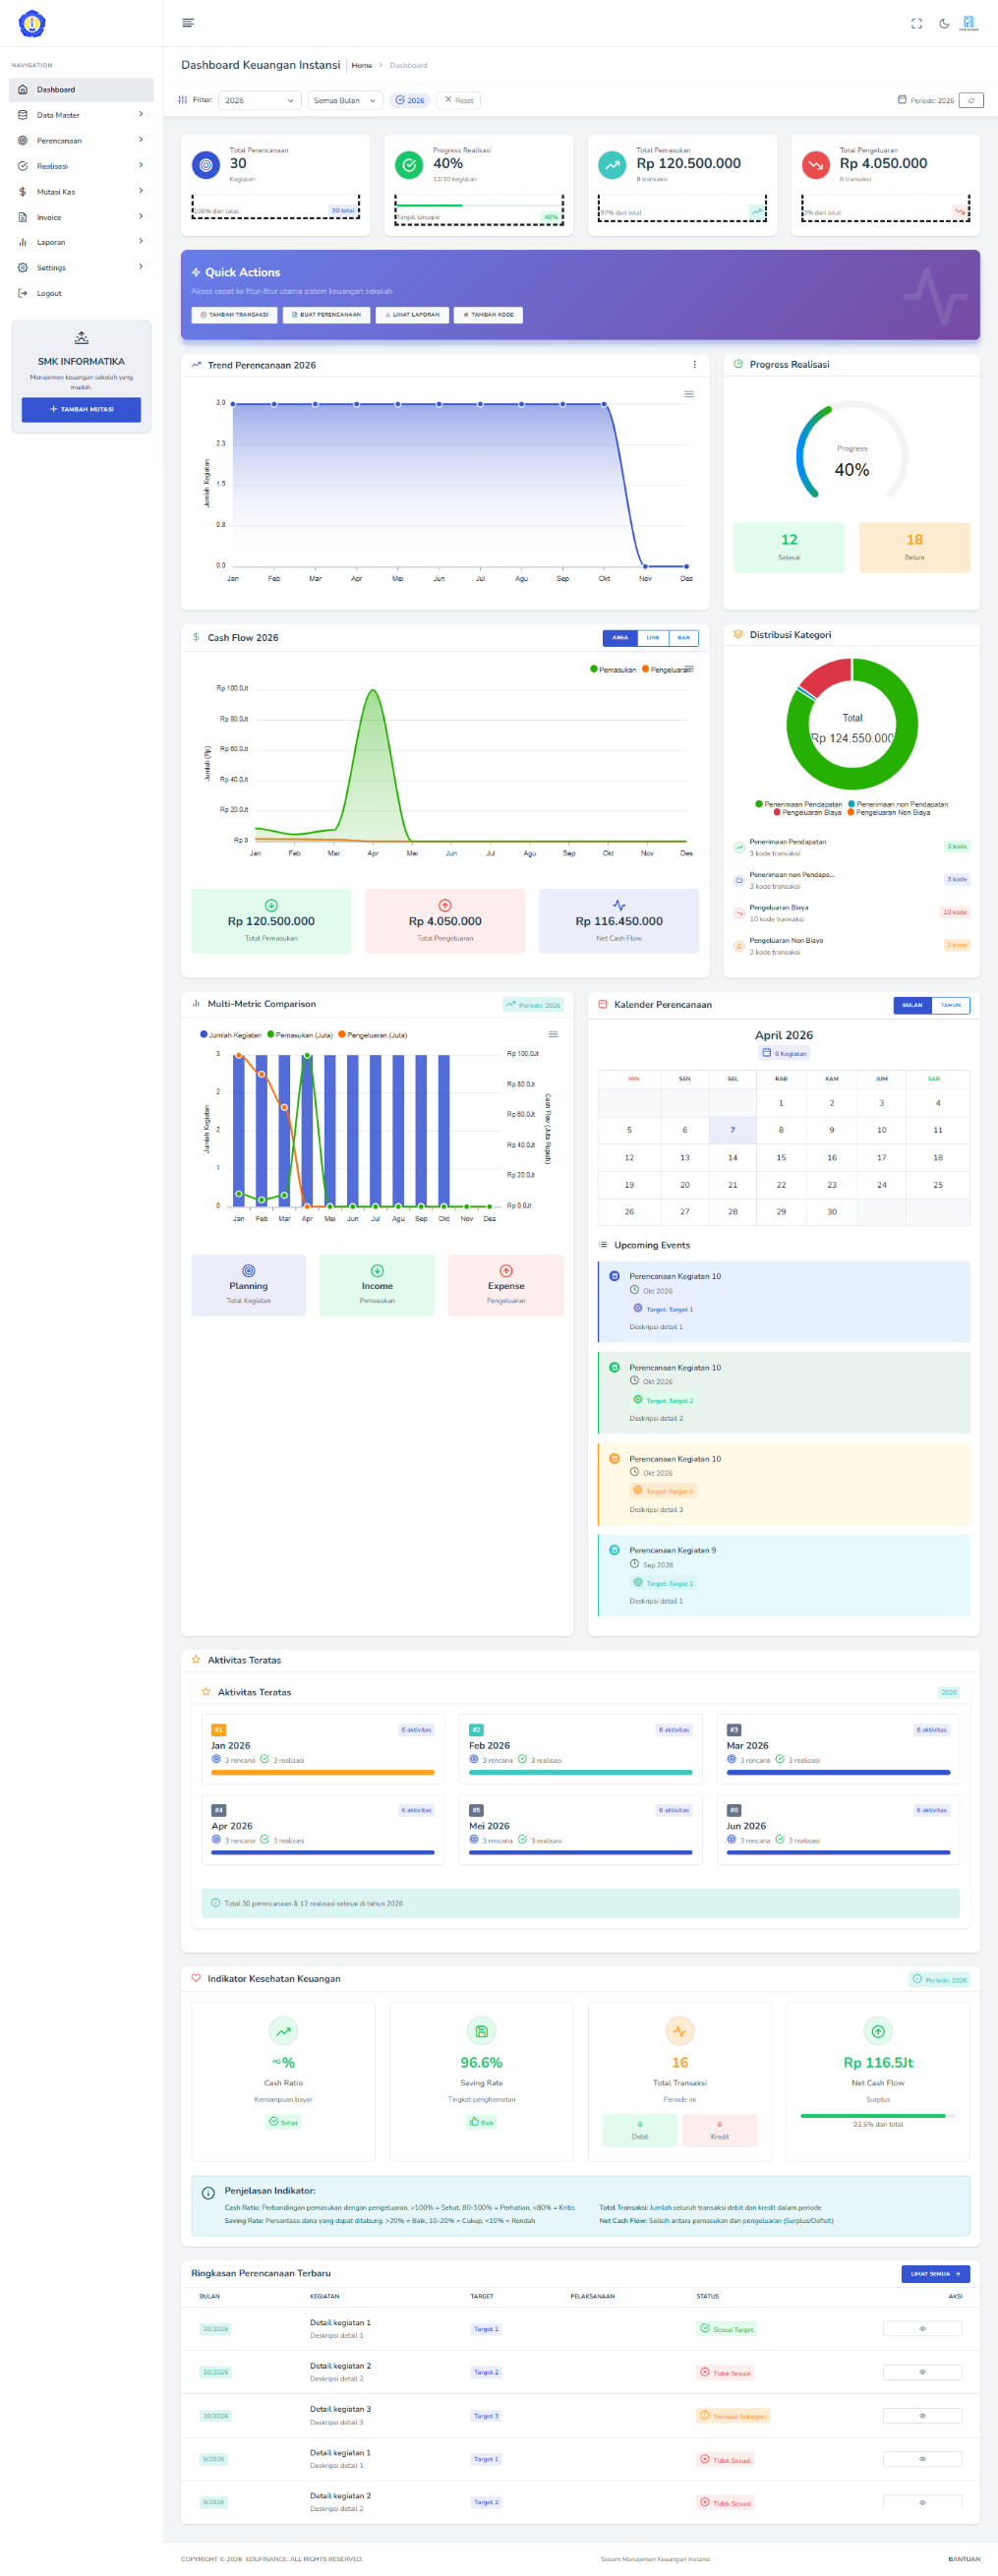
Task: Open the Perencanaan Kegiatan 9 upcoming event
Action: pos(784,1575)
